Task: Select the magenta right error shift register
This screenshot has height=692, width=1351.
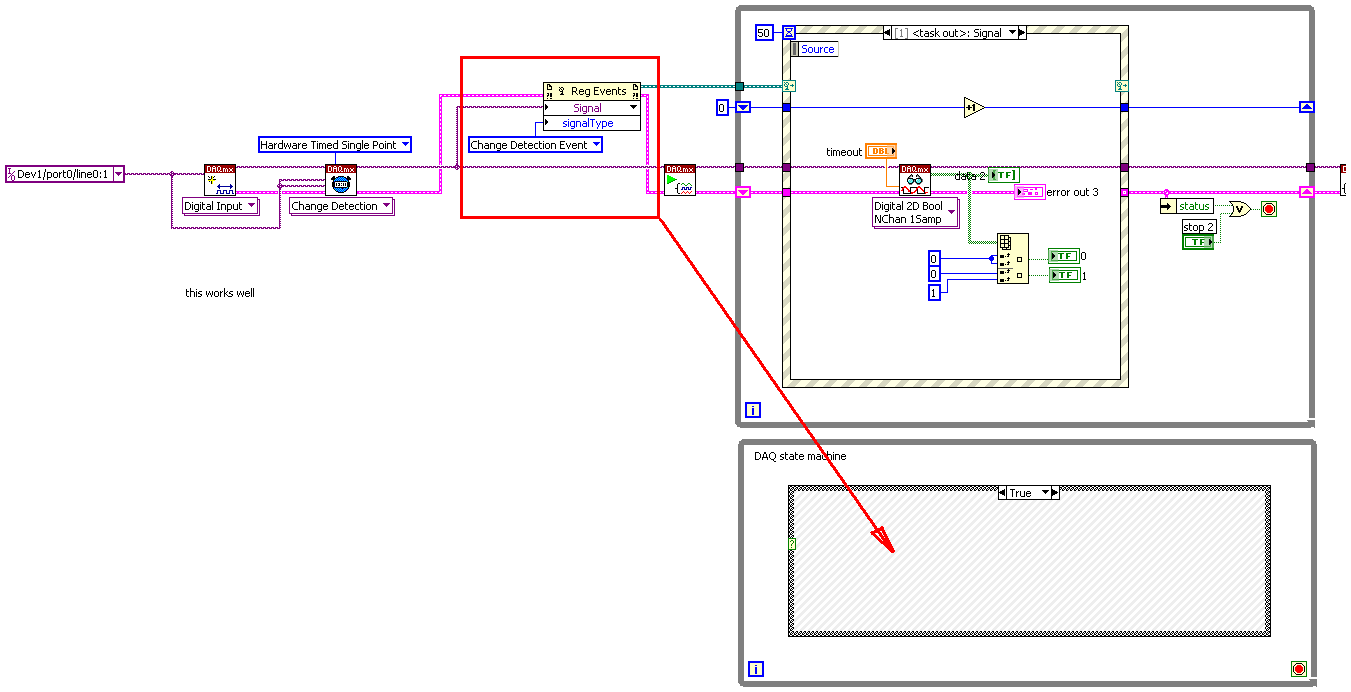Action: pos(1306,192)
